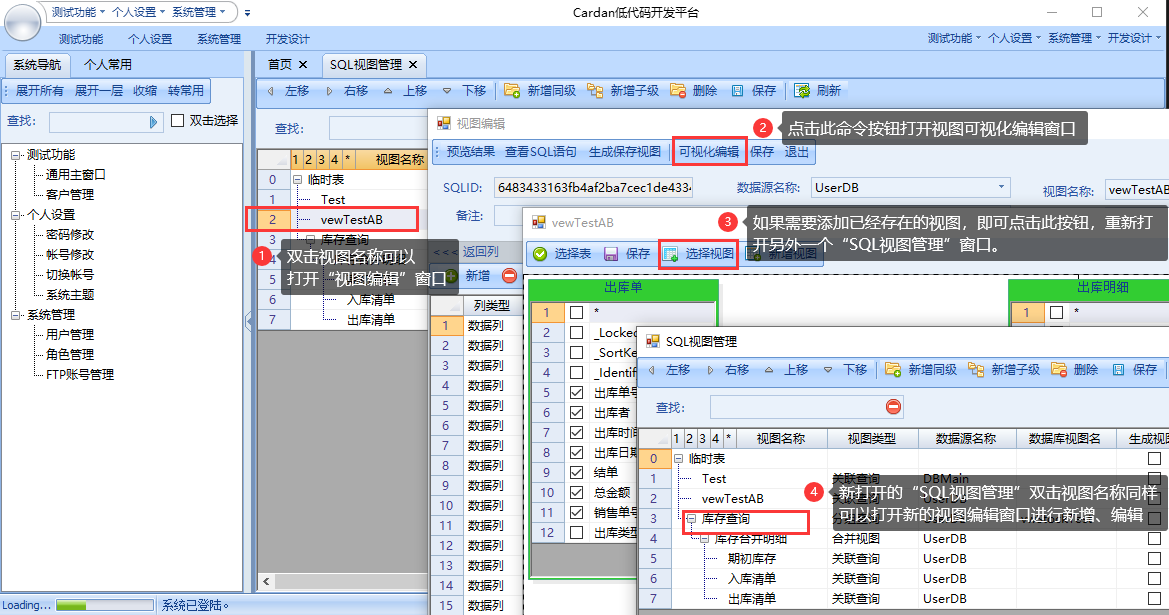The width and height of the screenshot is (1169, 615).
Task: Open the quick access customize arrow in title bar
Action: (248, 13)
